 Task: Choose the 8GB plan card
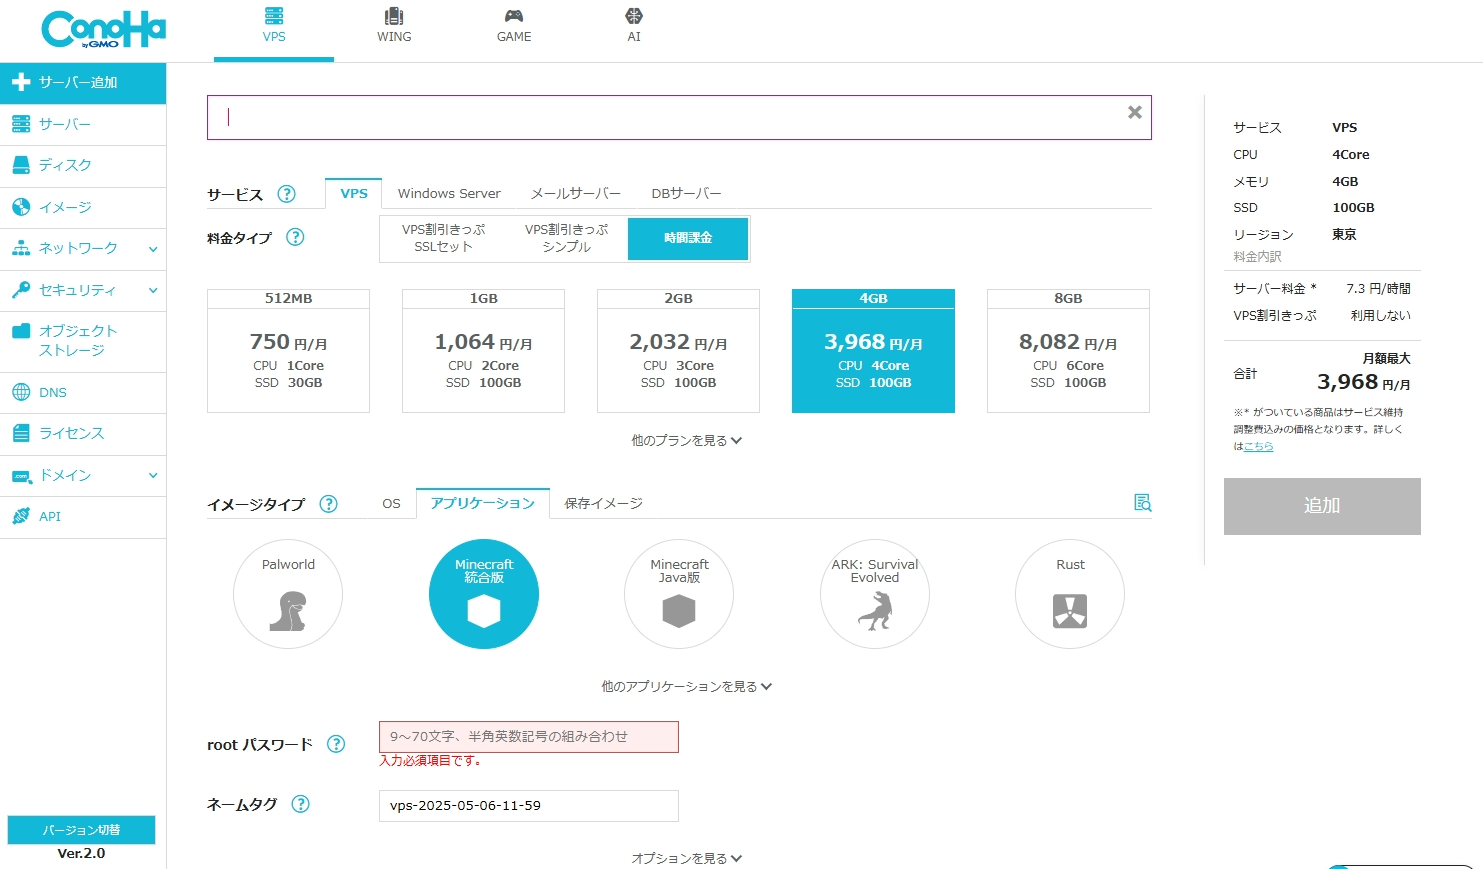(1068, 351)
